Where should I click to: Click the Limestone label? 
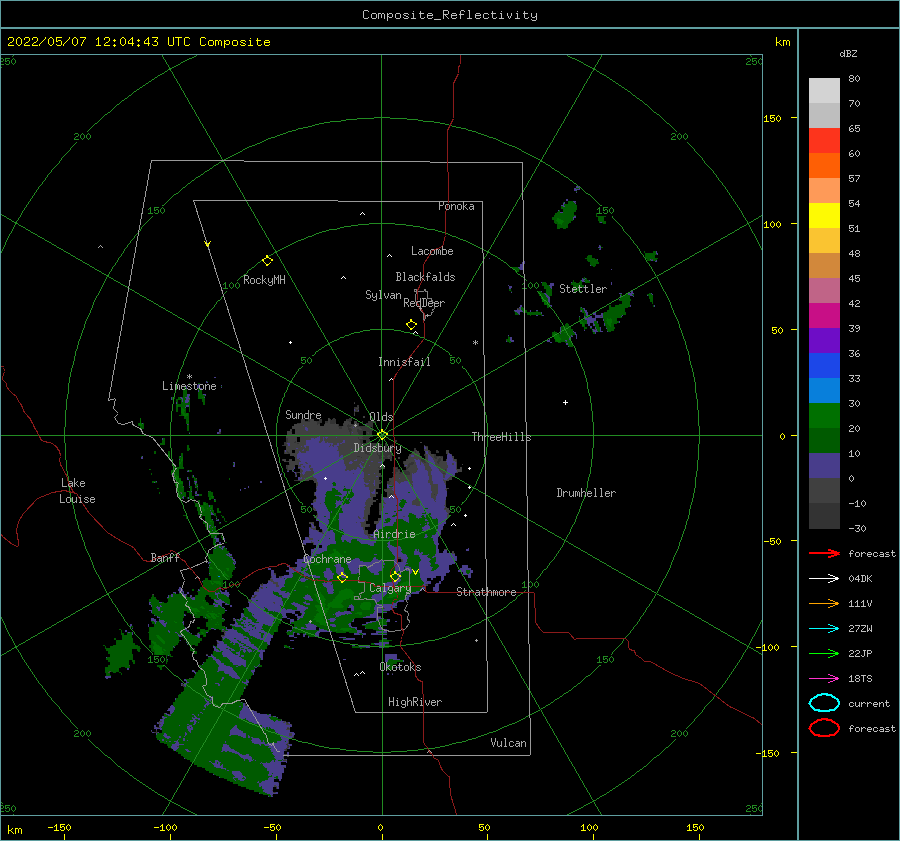tap(189, 386)
